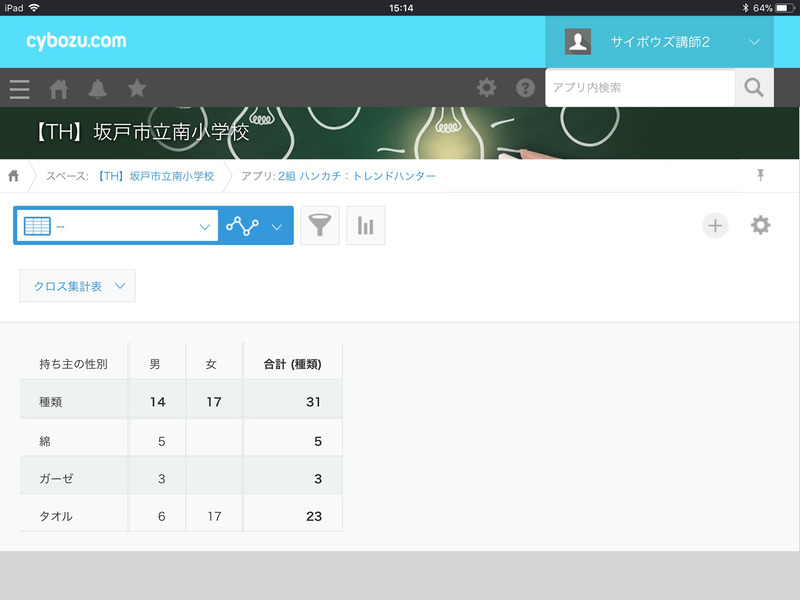
Task: Click the search magnifier button
Action: [x=754, y=88]
